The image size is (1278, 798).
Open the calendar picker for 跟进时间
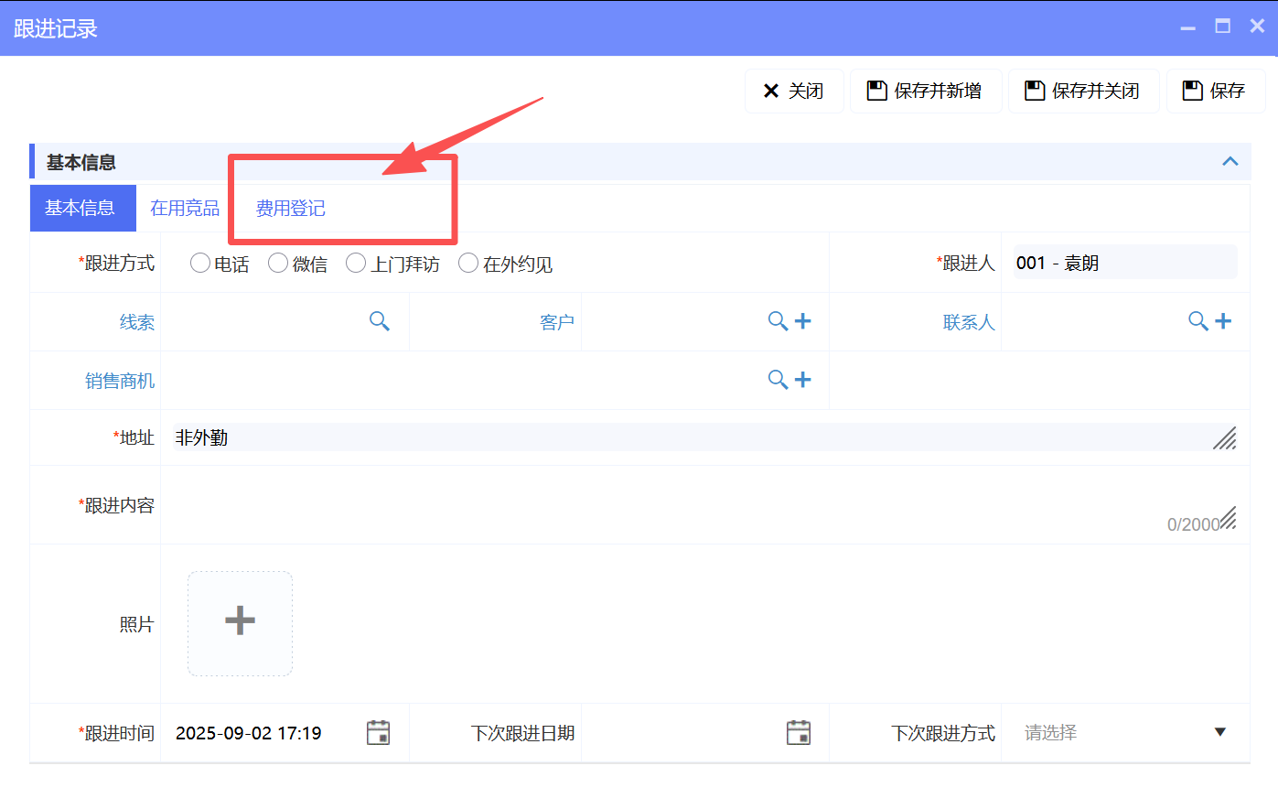tap(378, 732)
